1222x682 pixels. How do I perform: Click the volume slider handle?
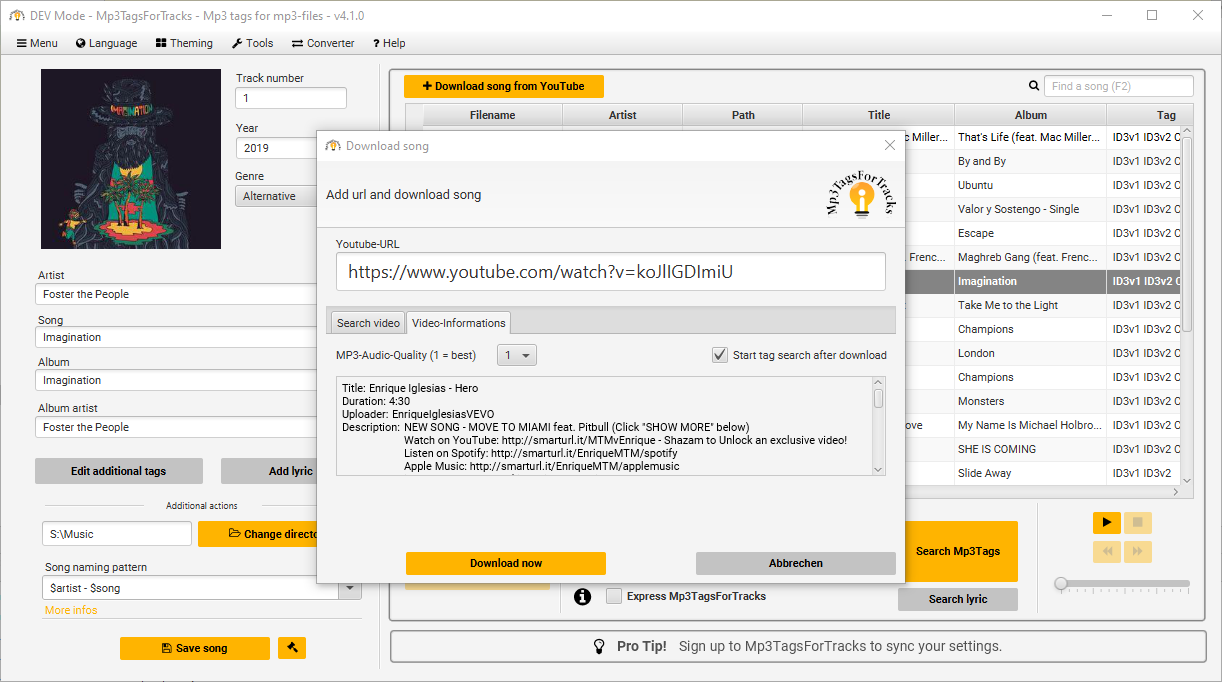1061,583
